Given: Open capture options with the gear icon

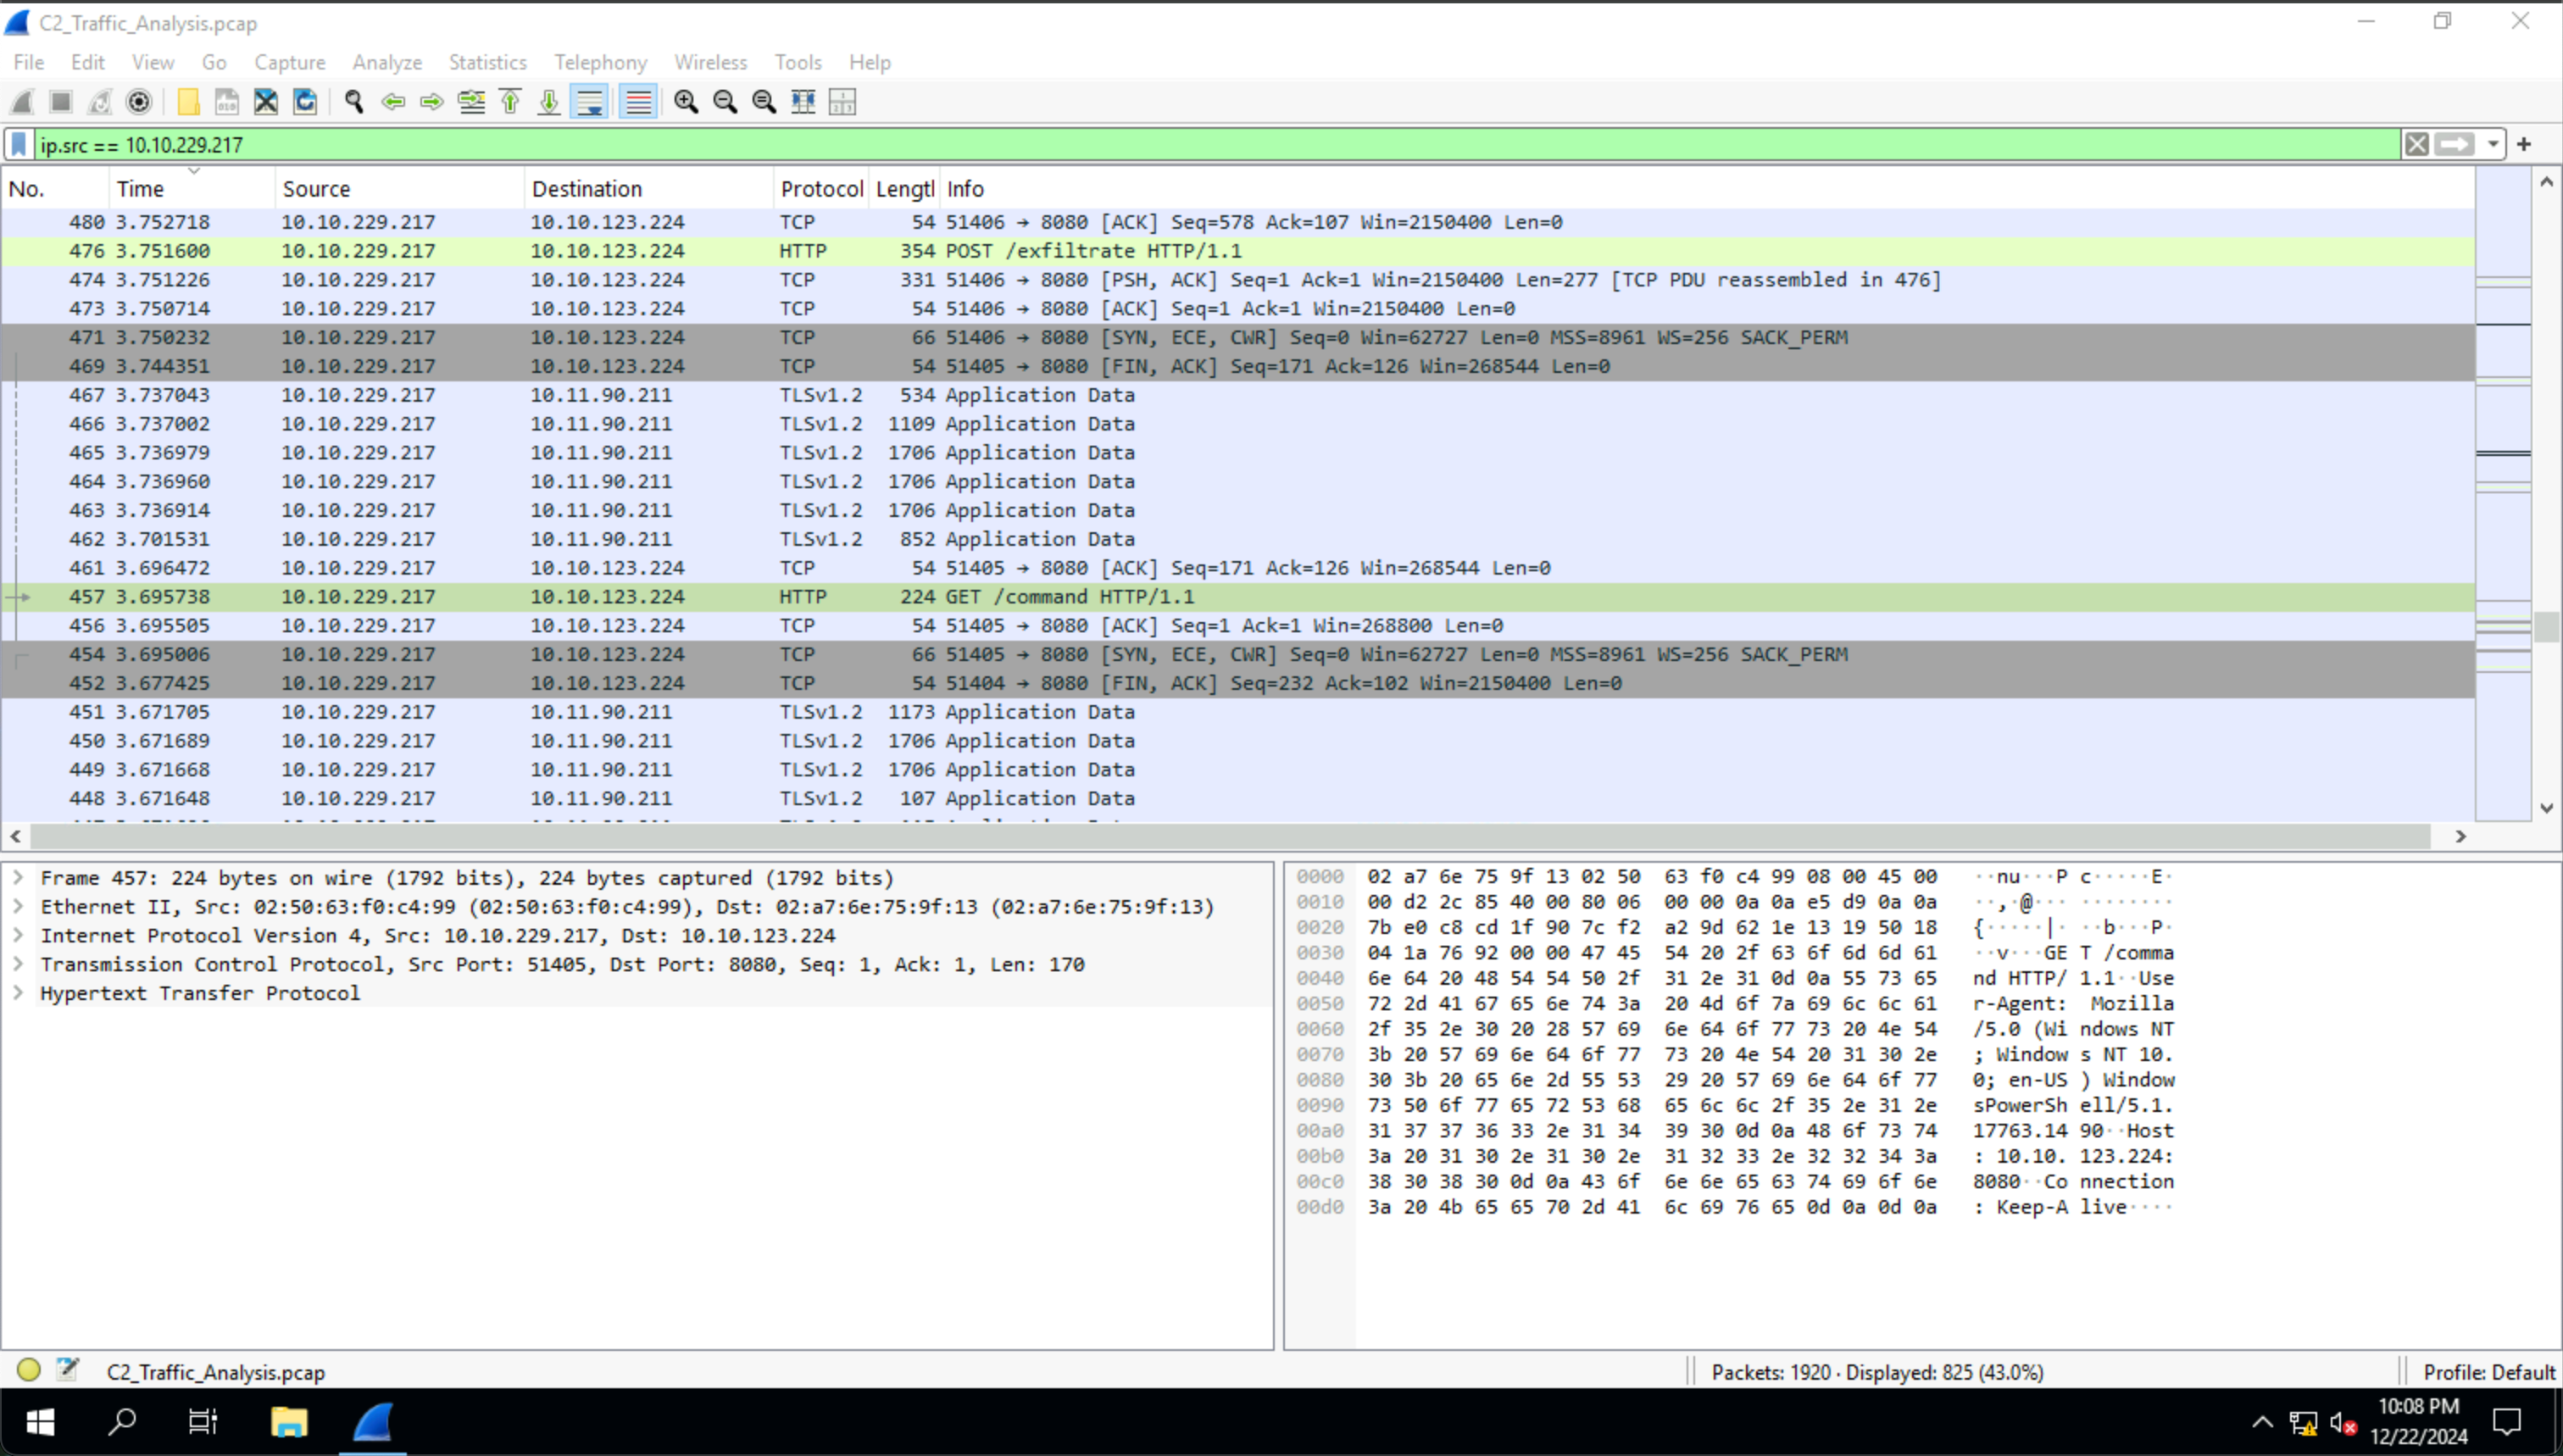Looking at the screenshot, I should coord(138,101).
